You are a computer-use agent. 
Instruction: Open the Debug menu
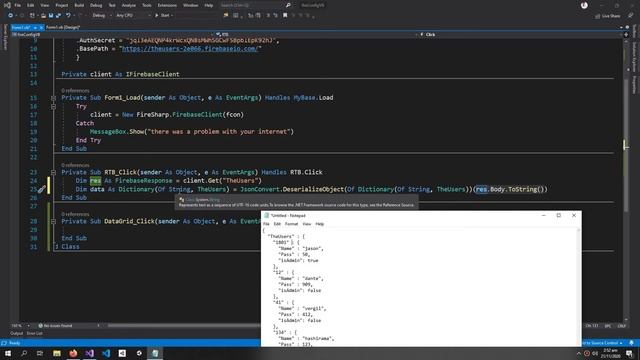point(96,5)
